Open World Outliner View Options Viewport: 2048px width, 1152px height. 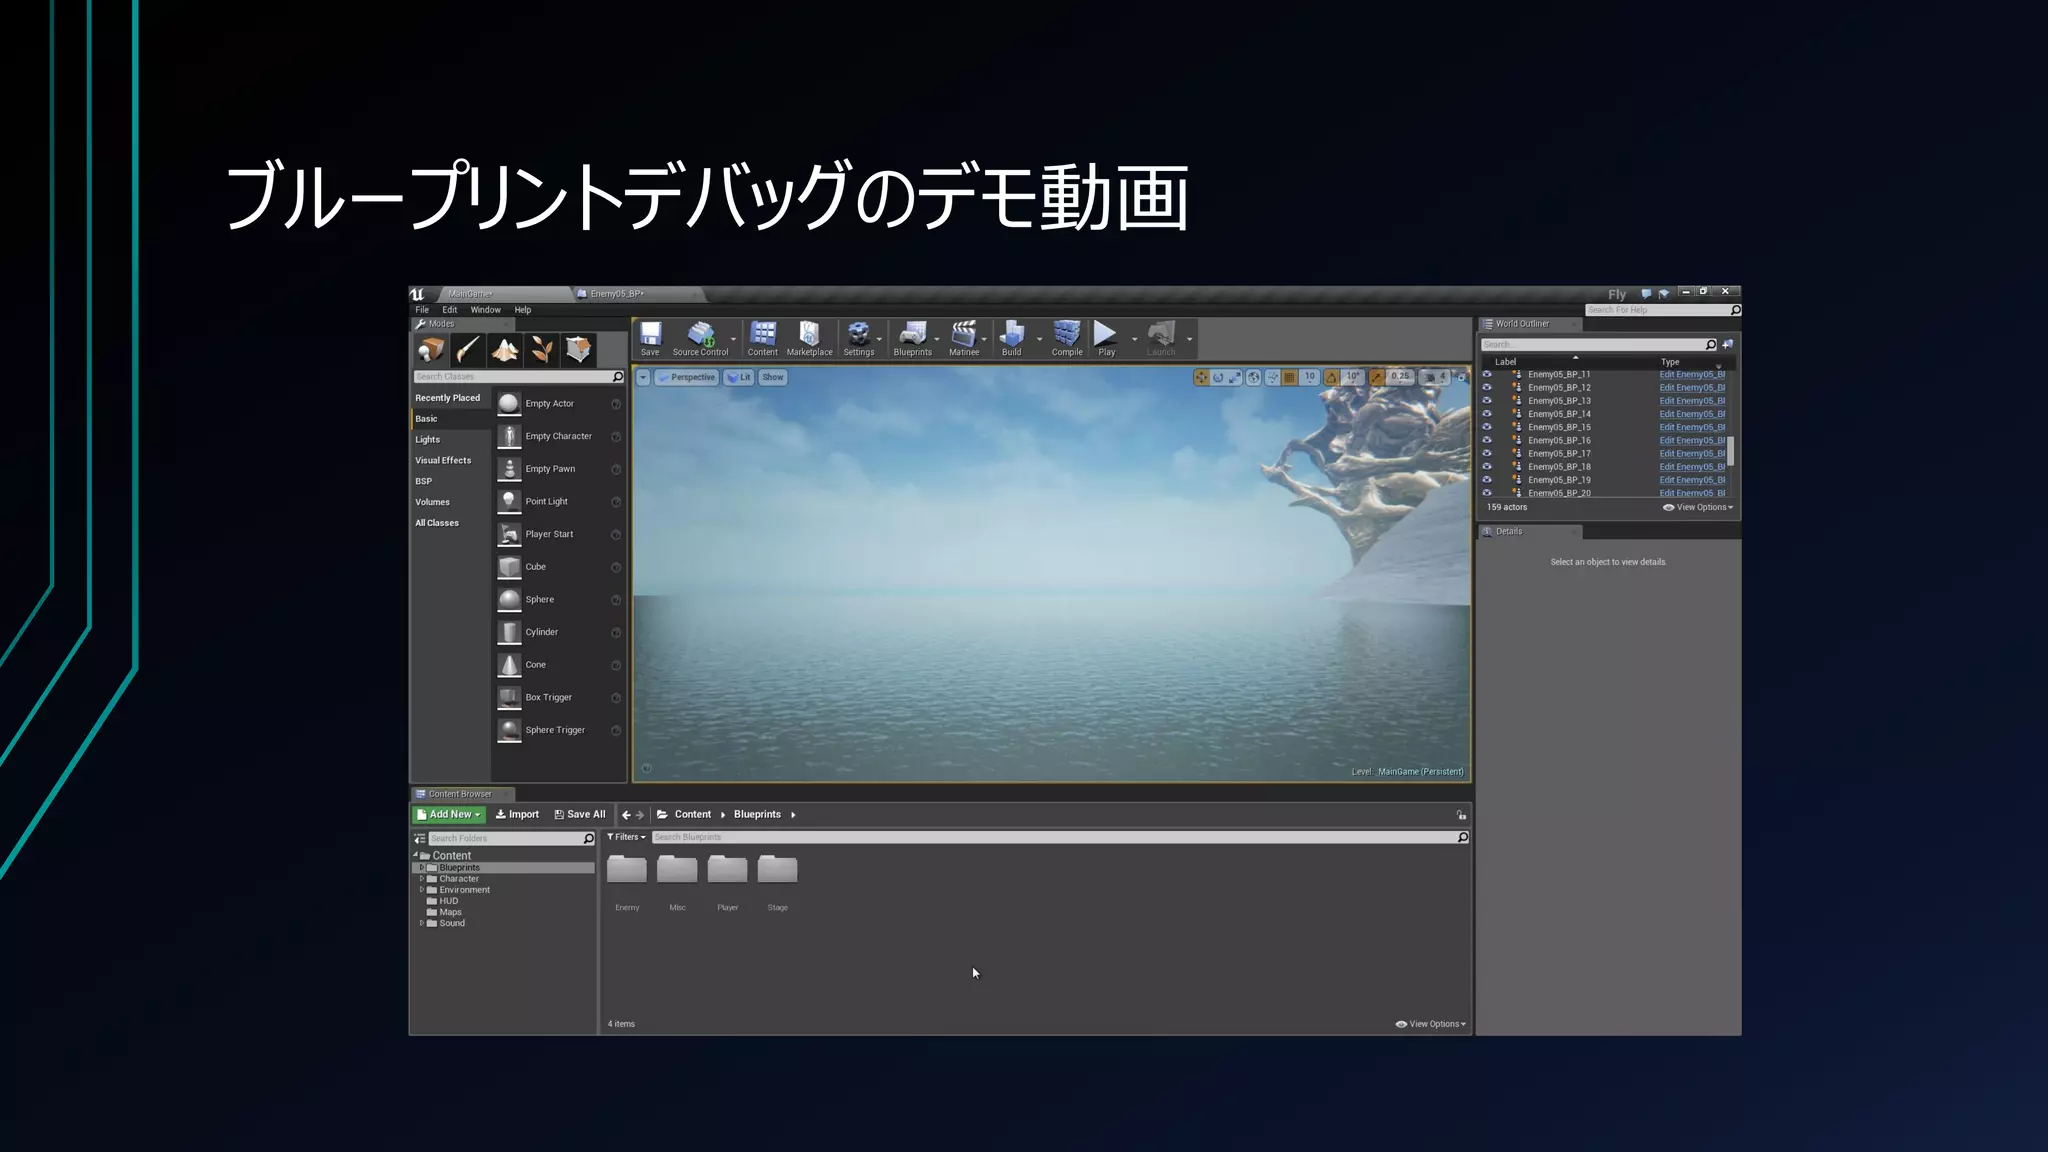[x=1698, y=507]
